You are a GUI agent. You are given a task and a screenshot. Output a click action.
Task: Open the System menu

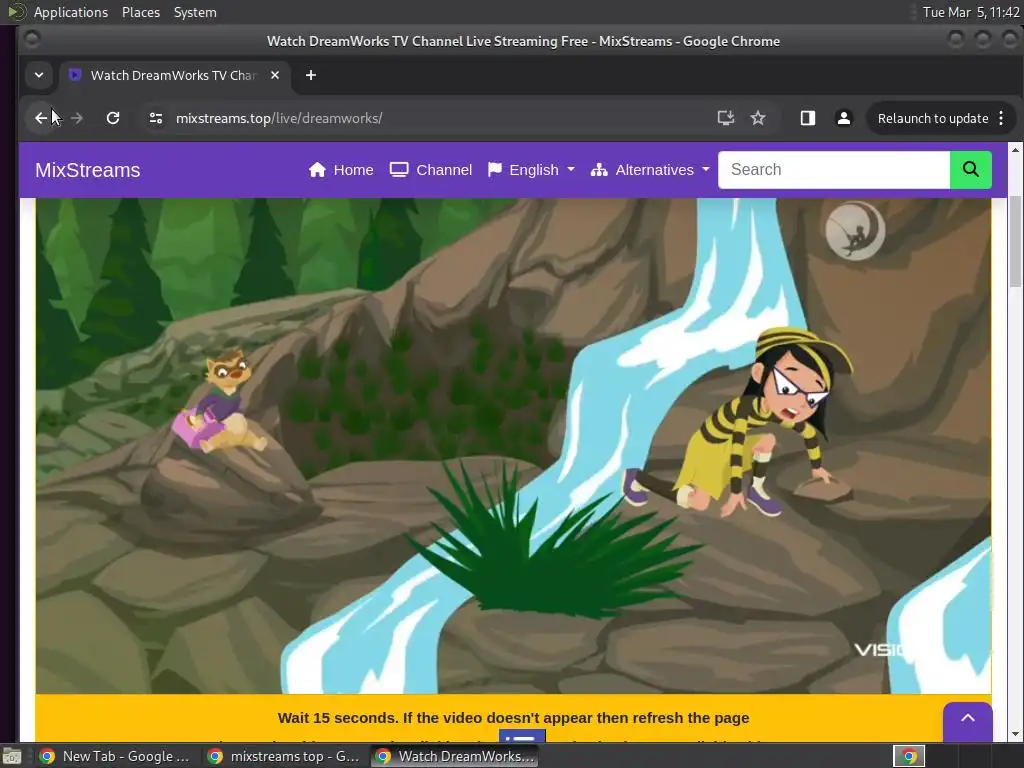[195, 12]
